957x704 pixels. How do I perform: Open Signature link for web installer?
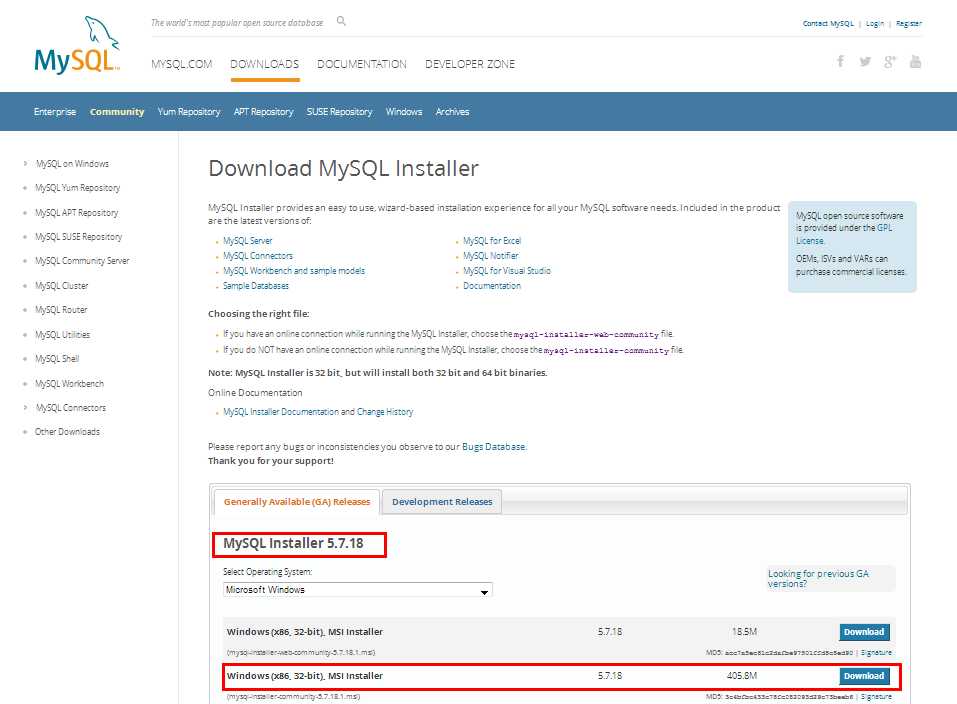pyautogui.click(x=876, y=653)
